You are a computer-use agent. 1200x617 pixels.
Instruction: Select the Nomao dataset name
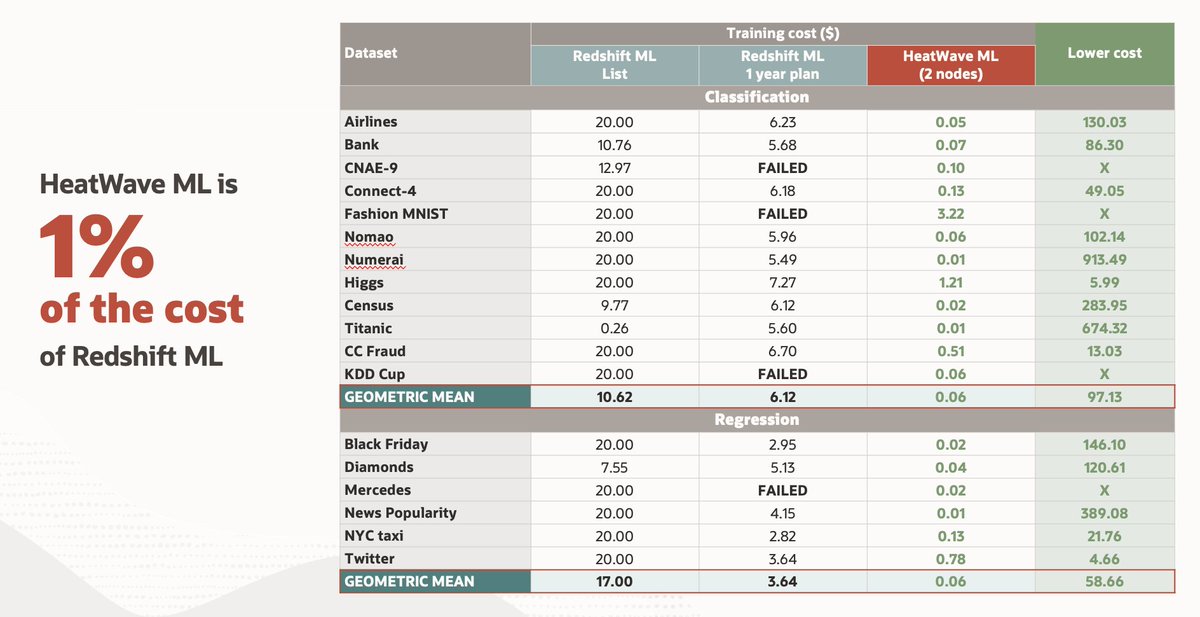pos(369,237)
